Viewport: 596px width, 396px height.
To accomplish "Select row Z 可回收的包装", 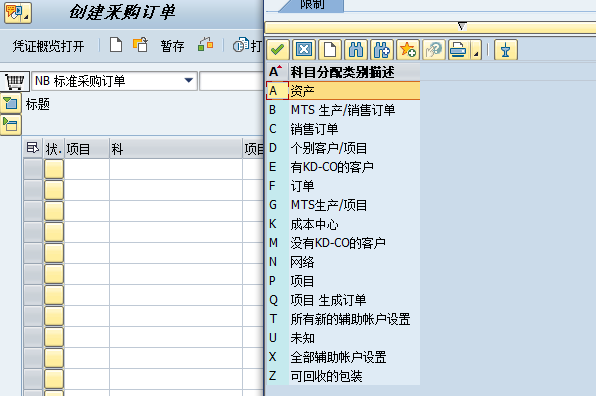I will [x=343, y=376].
